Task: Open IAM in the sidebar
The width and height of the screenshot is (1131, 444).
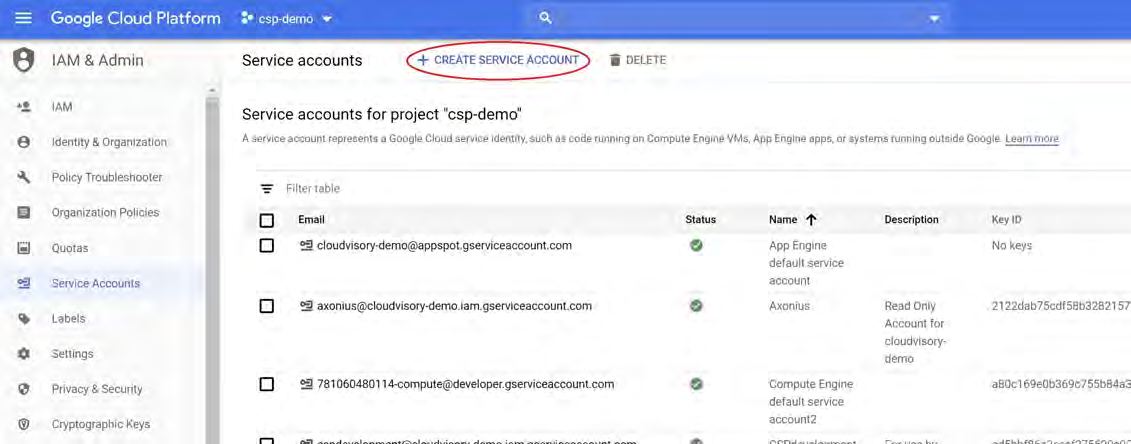Action: (x=62, y=107)
